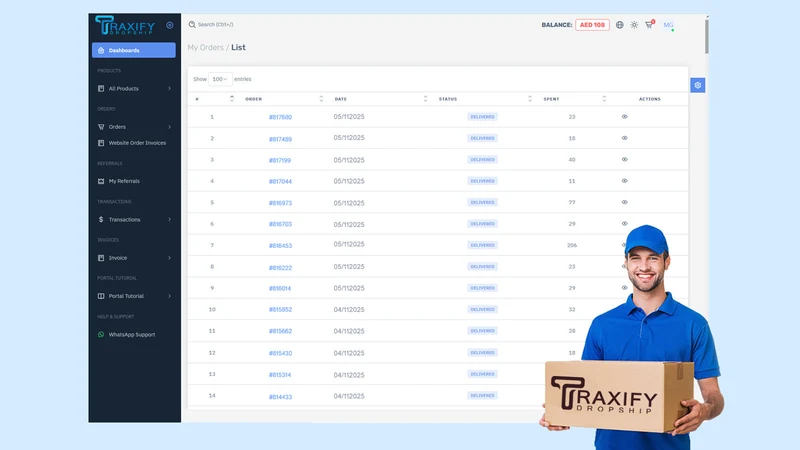View order #817680 with eye icon
The height and width of the screenshot is (450, 800).
click(x=624, y=117)
